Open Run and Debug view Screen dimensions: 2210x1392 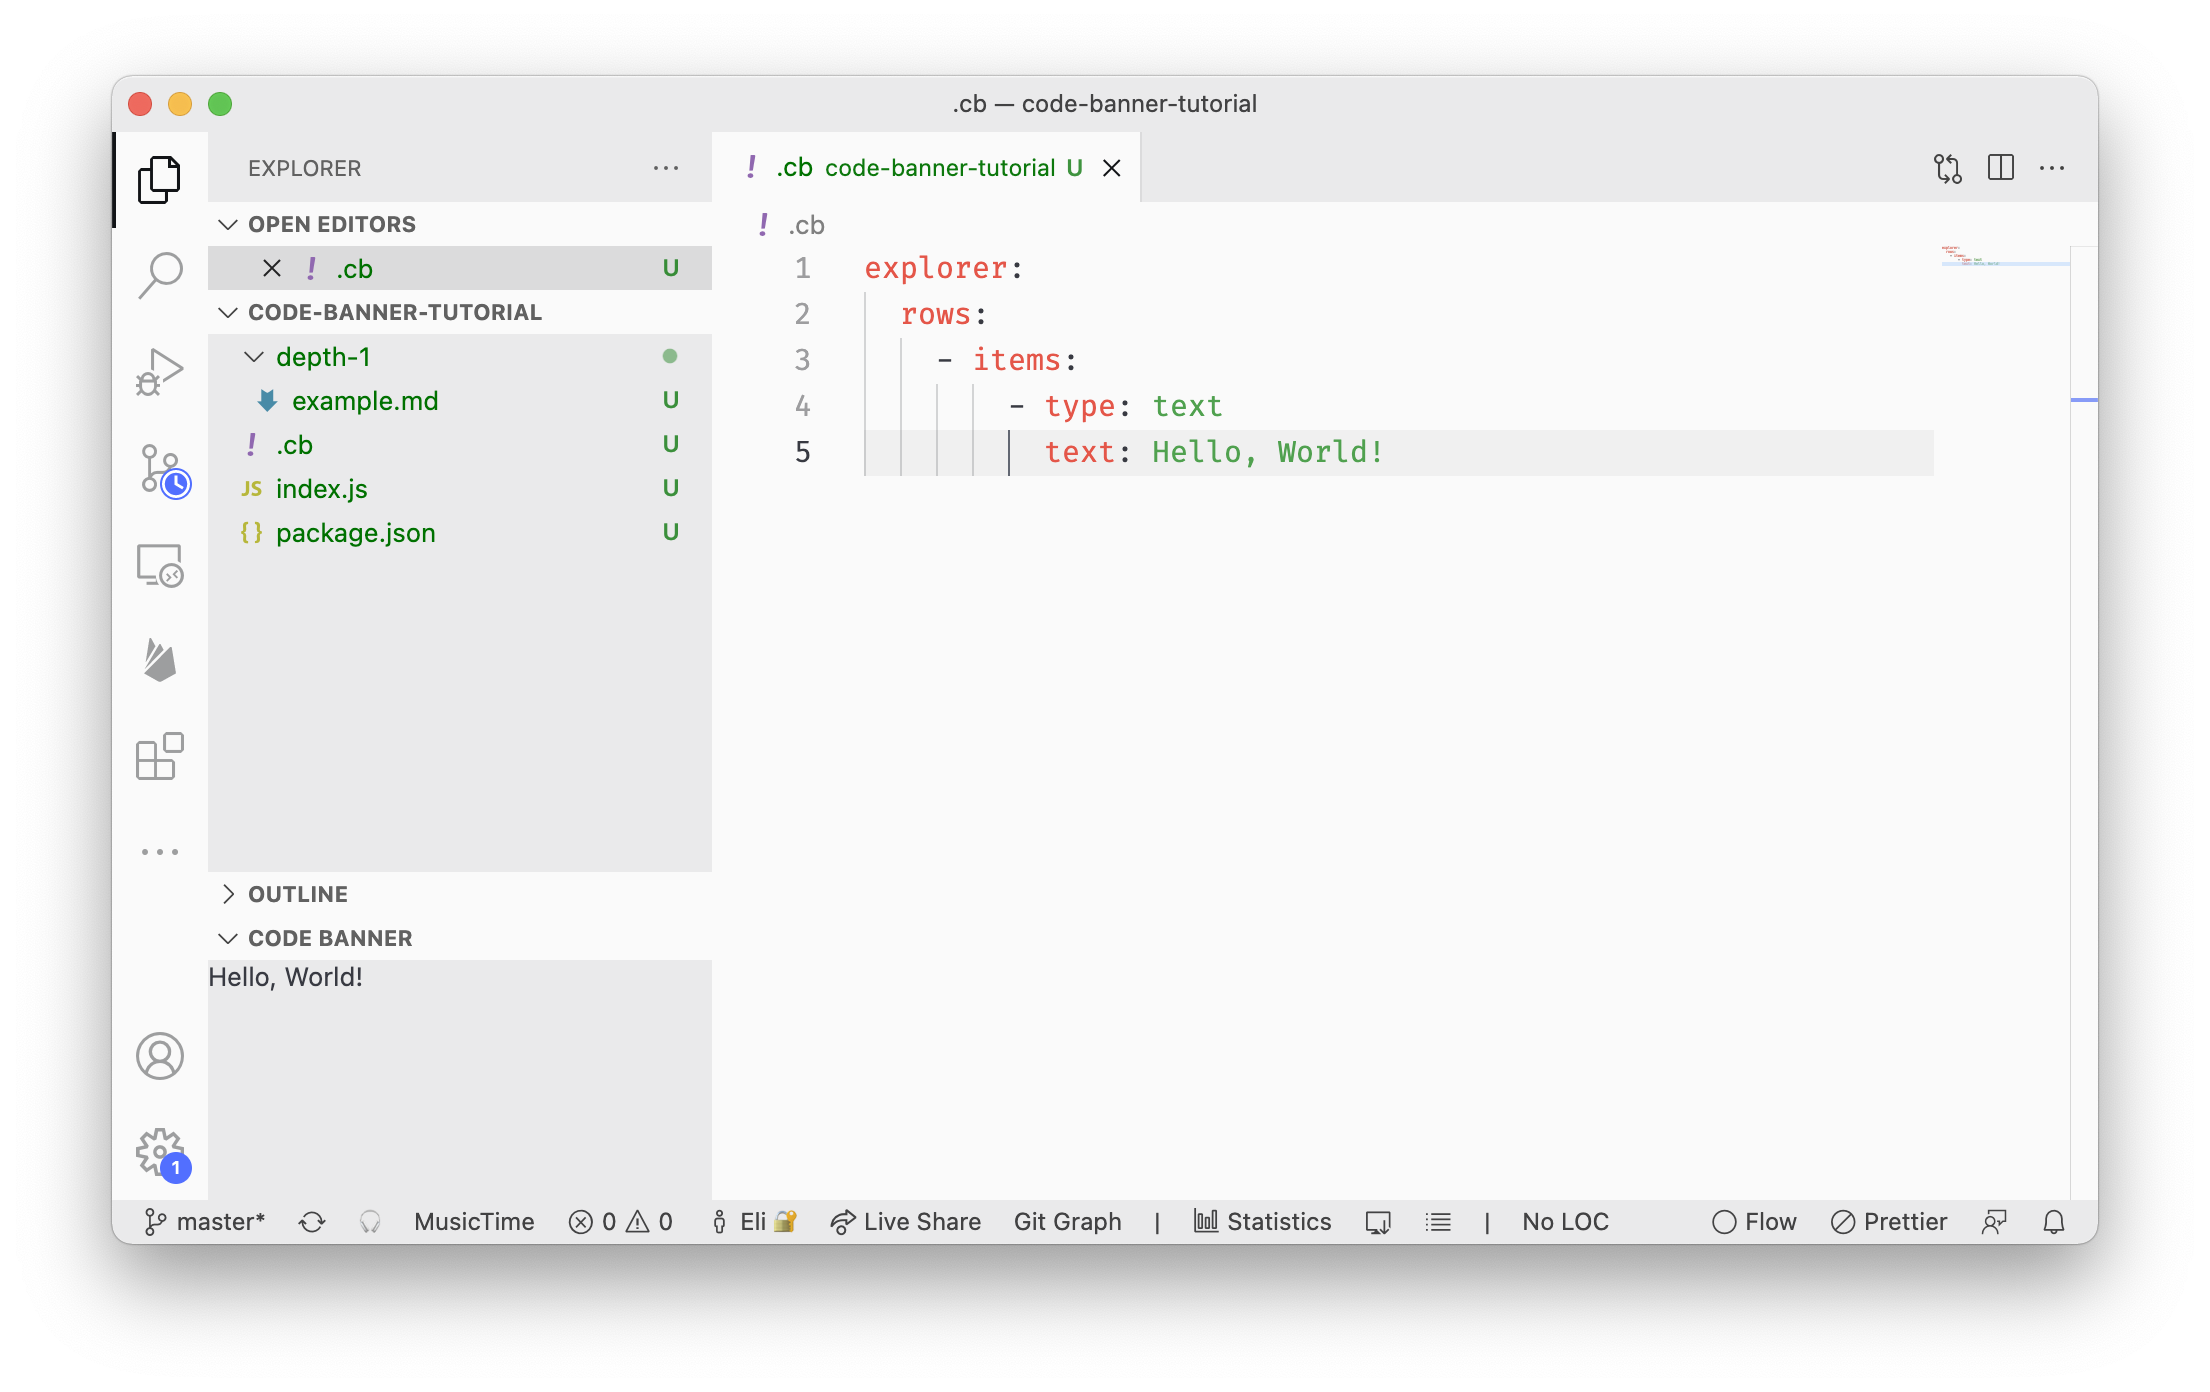pyautogui.click(x=160, y=372)
